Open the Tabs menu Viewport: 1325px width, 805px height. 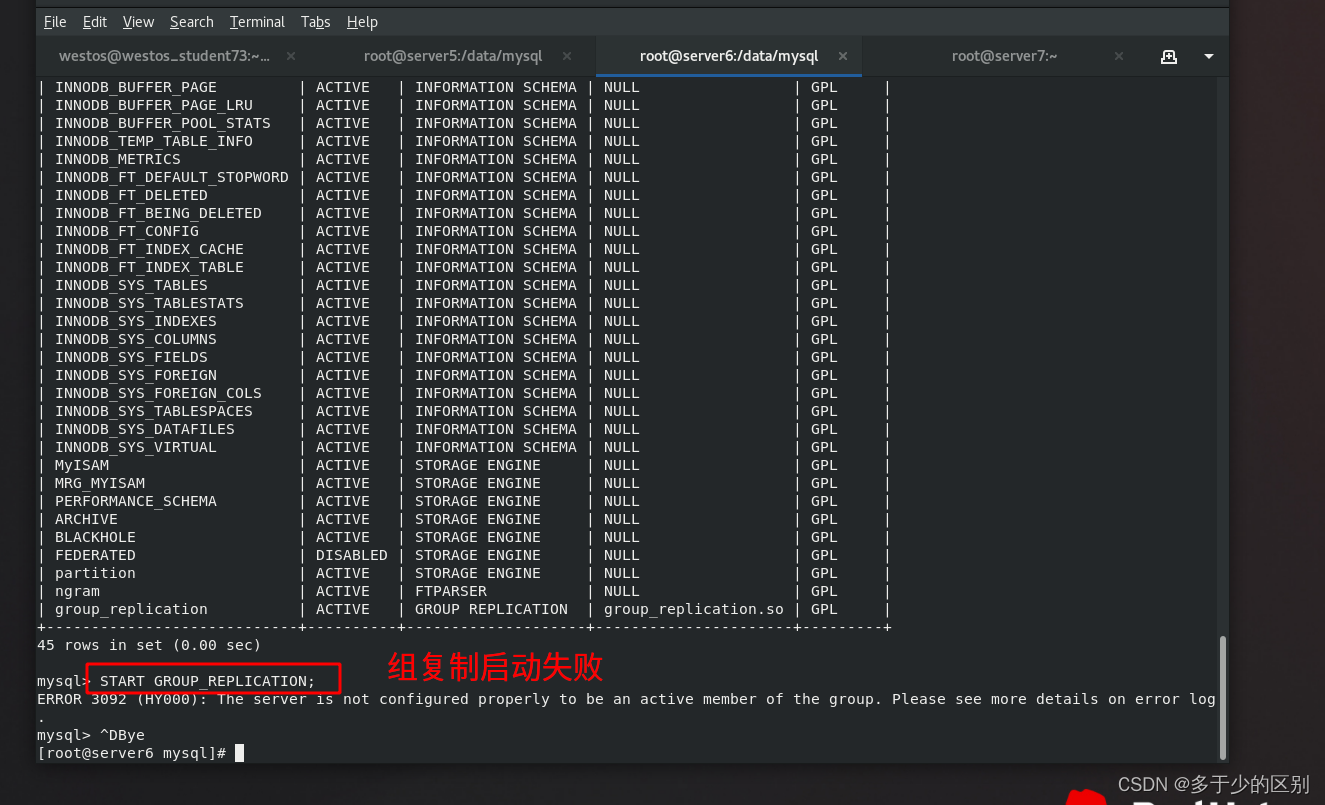[x=316, y=22]
